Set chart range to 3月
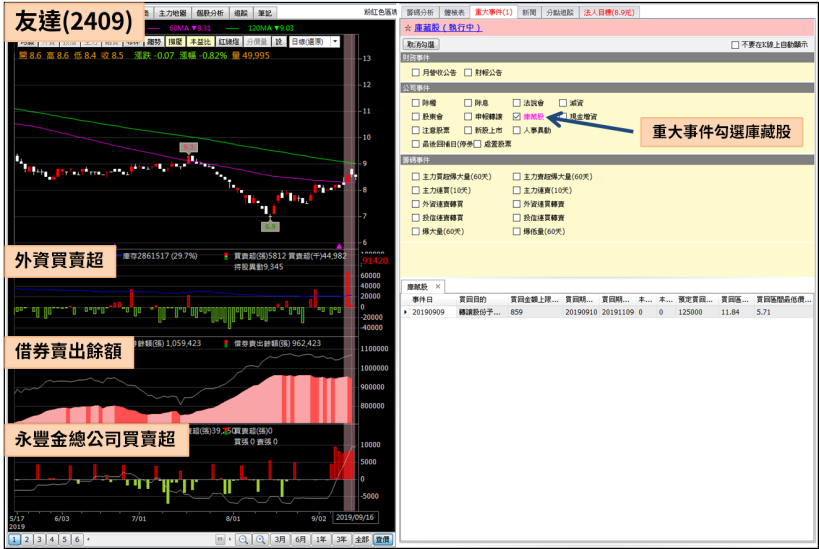819x549 pixels. click(x=279, y=539)
